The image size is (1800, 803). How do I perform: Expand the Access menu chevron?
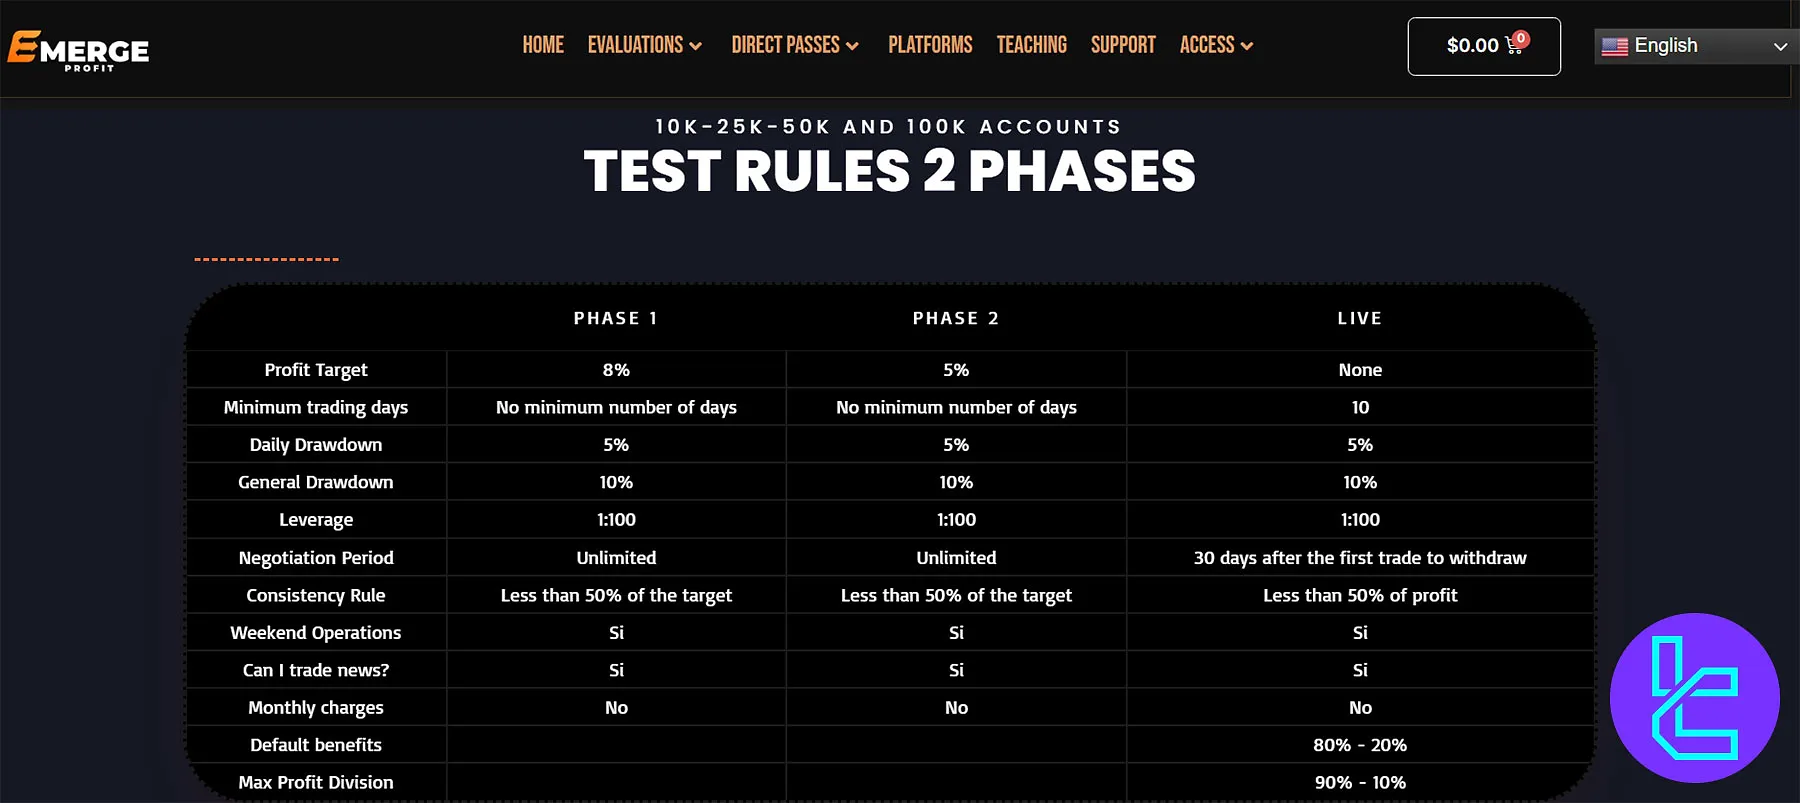(x=1247, y=46)
